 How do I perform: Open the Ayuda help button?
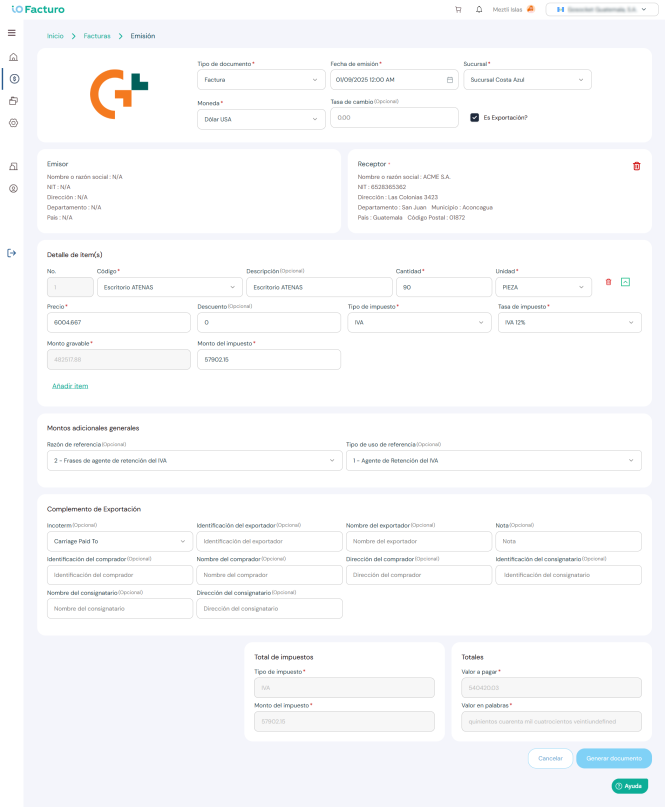pyautogui.click(x=629, y=786)
